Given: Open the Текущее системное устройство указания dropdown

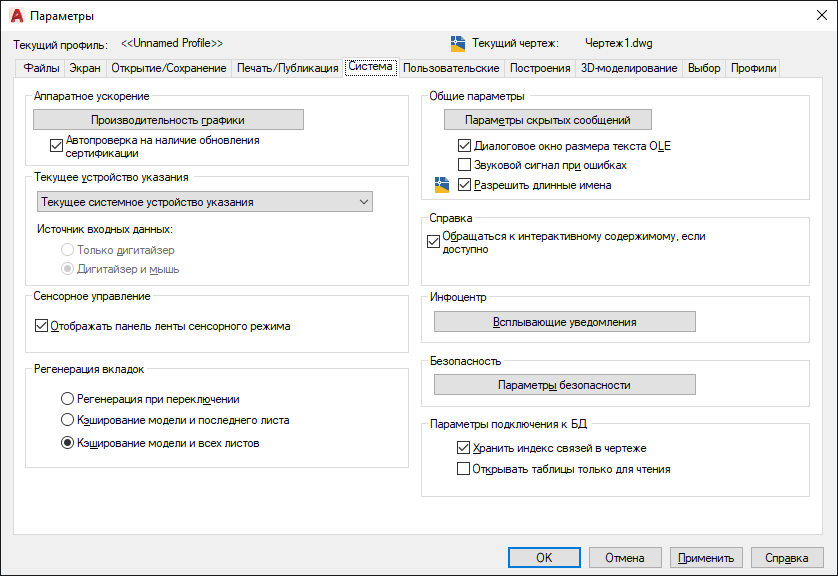Looking at the screenshot, I should [205, 202].
